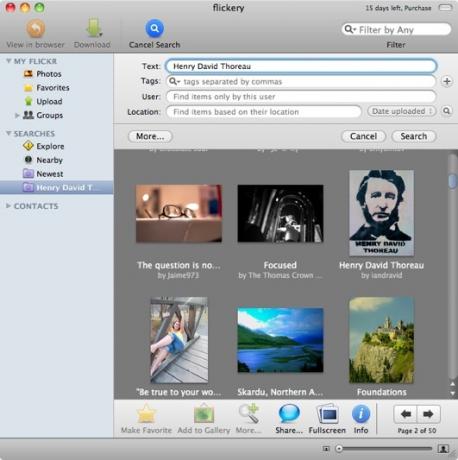Click the Fullscreen icon

tap(327, 414)
